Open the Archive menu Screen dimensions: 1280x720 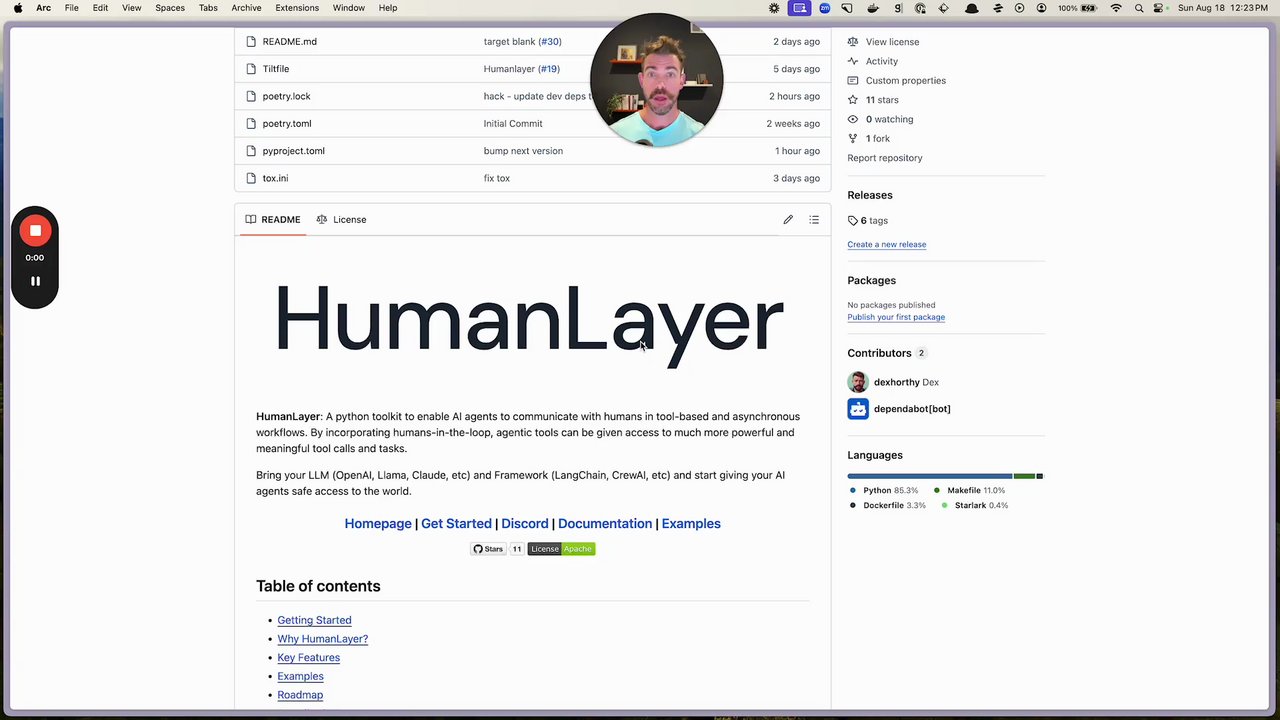(246, 8)
